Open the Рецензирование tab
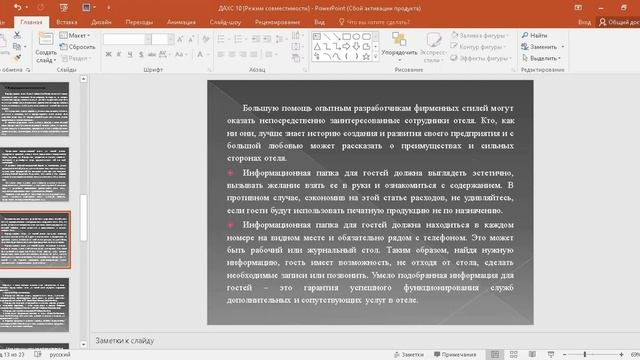The width and height of the screenshot is (640, 360). (277, 22)
